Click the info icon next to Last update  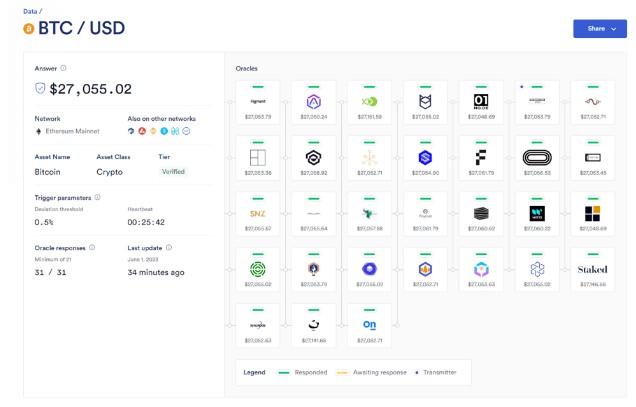pos(168,247)
